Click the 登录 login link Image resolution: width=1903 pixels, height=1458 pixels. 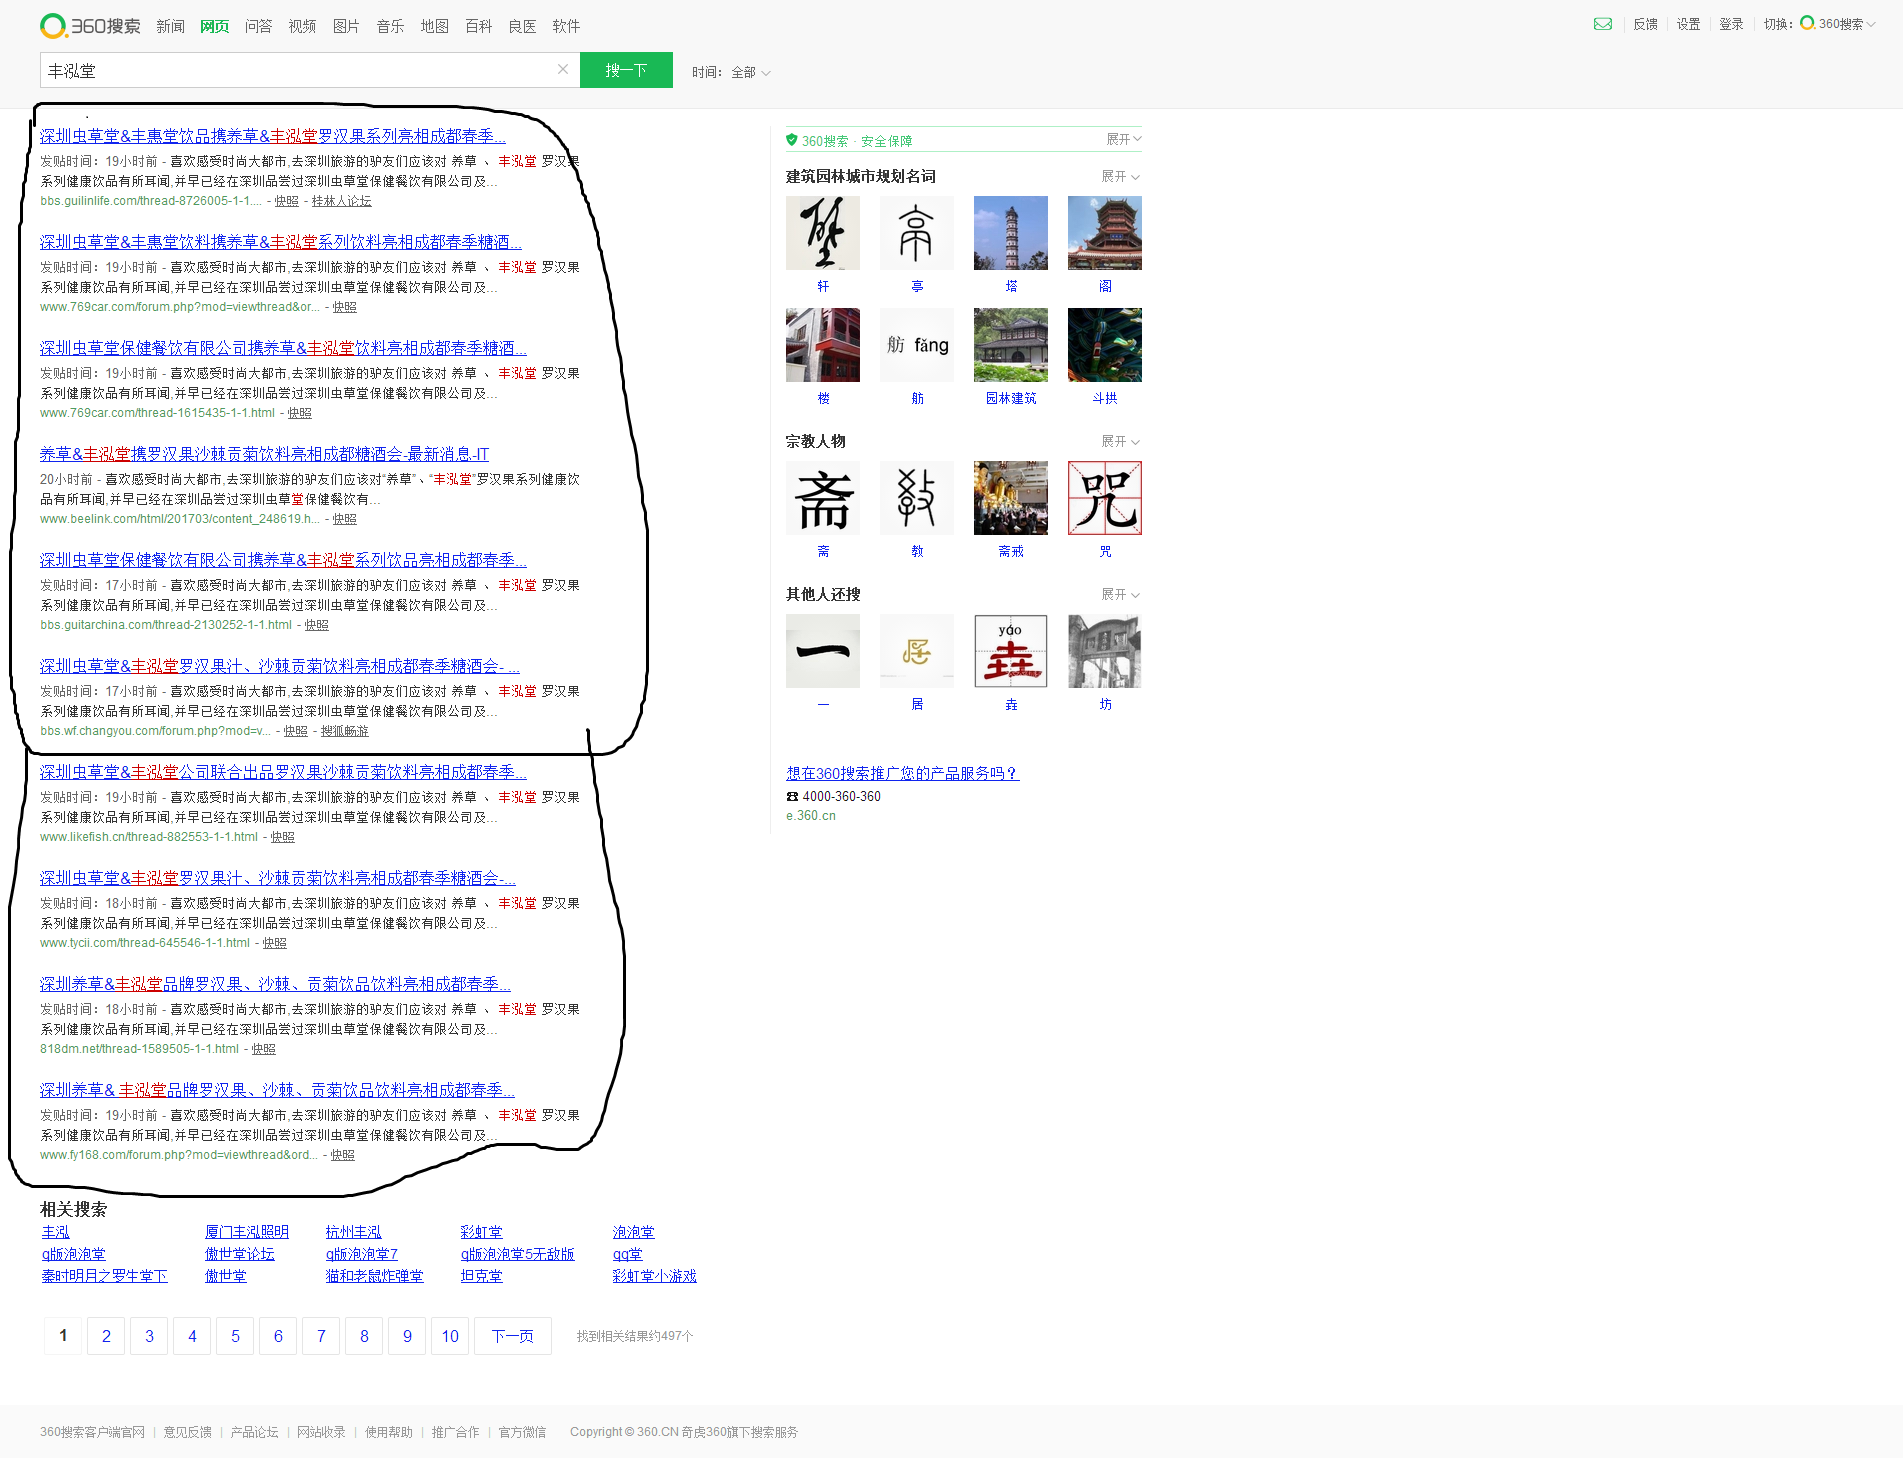[1731, 24]
